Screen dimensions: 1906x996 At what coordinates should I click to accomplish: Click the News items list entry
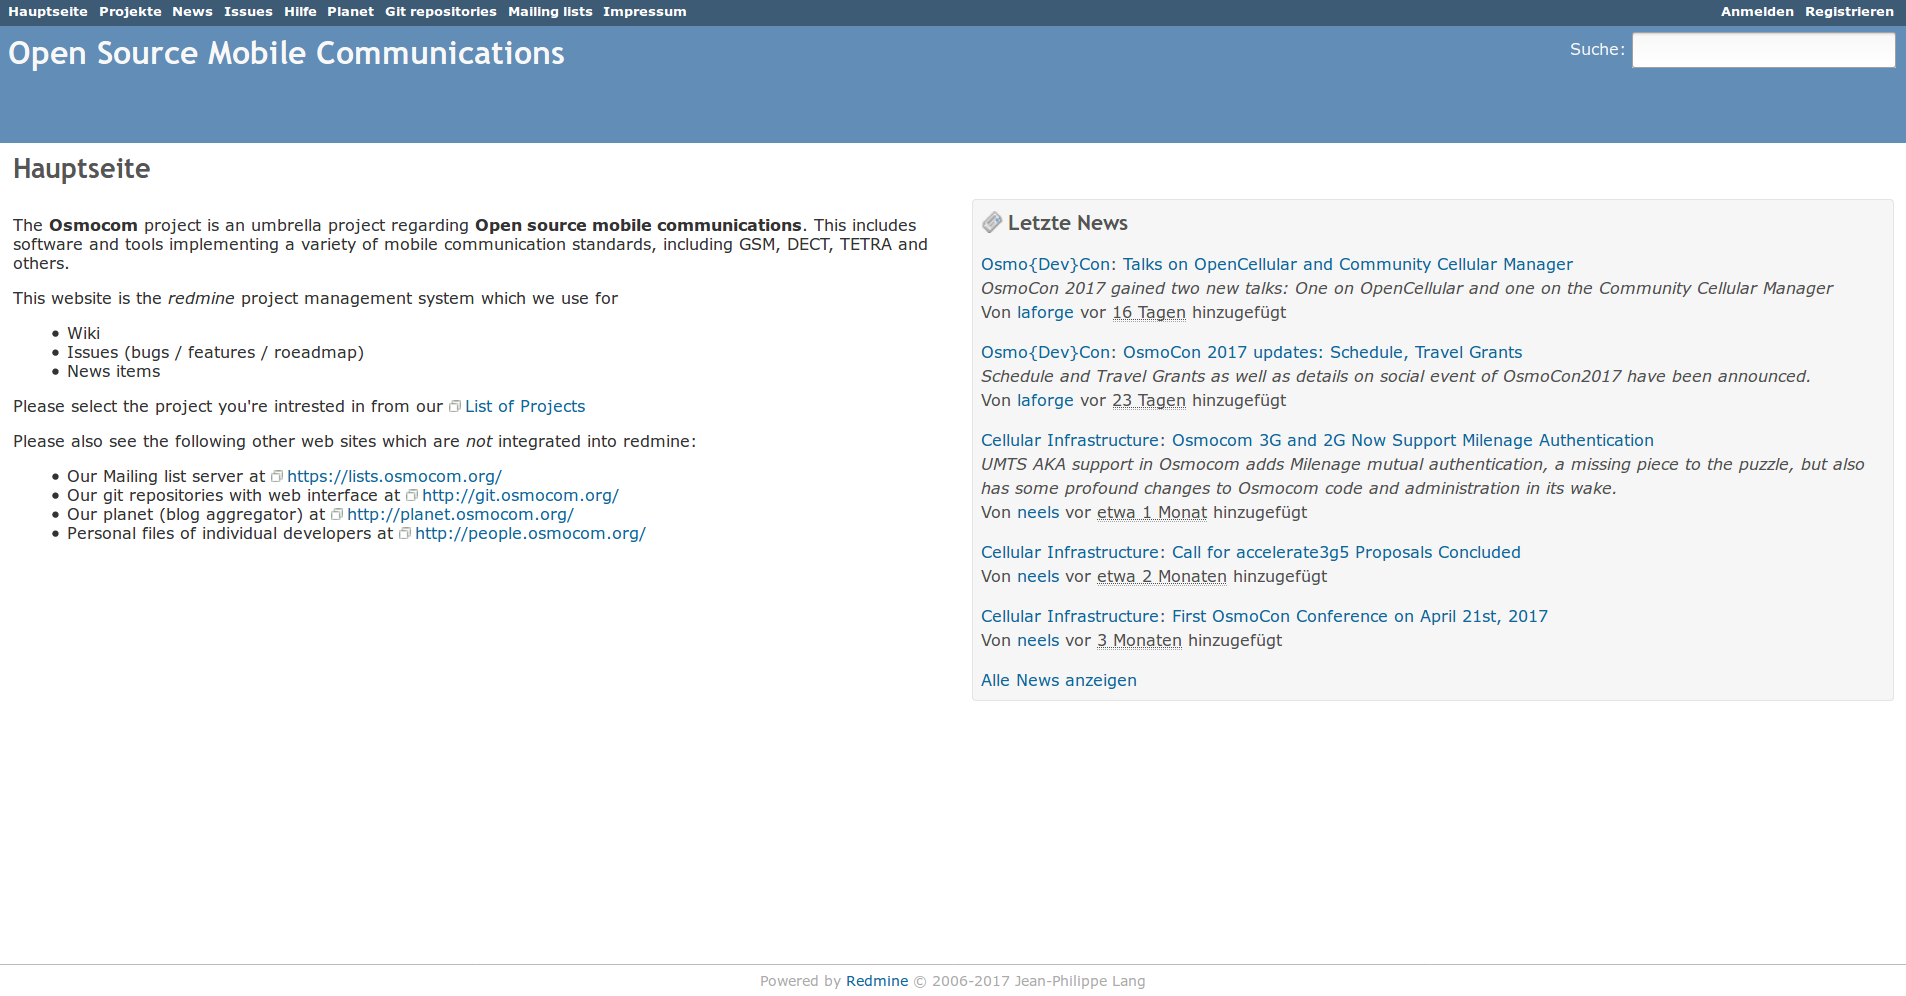(x=113, y=371)
